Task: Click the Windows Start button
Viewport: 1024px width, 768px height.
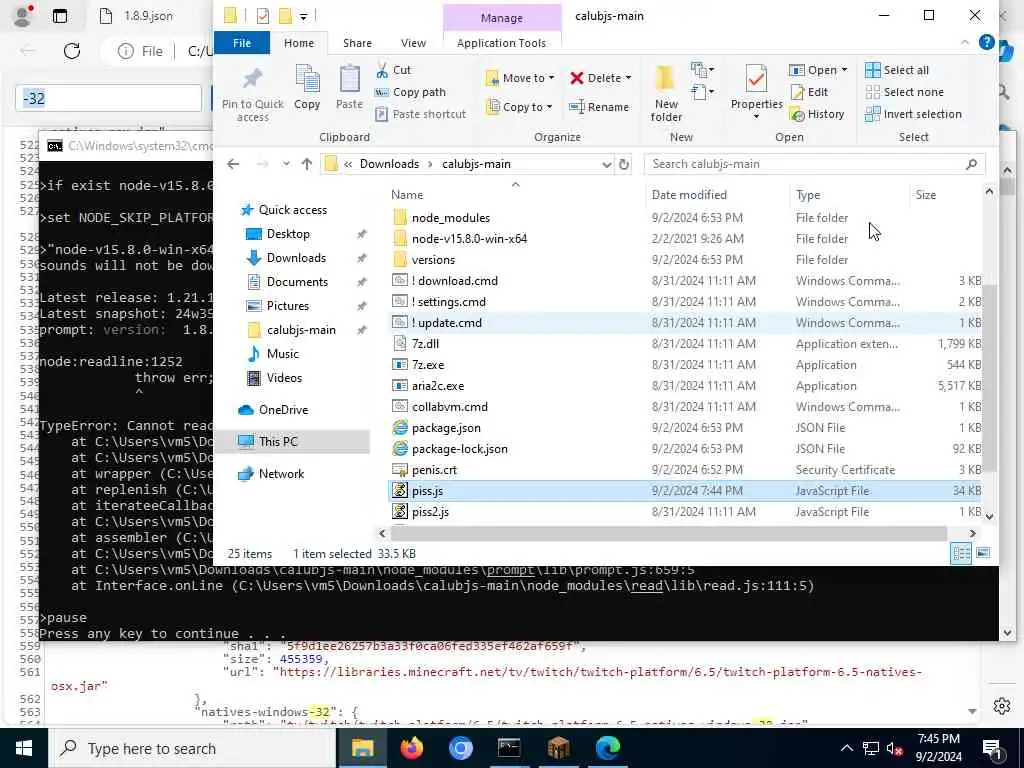Action: click(24, 748)
